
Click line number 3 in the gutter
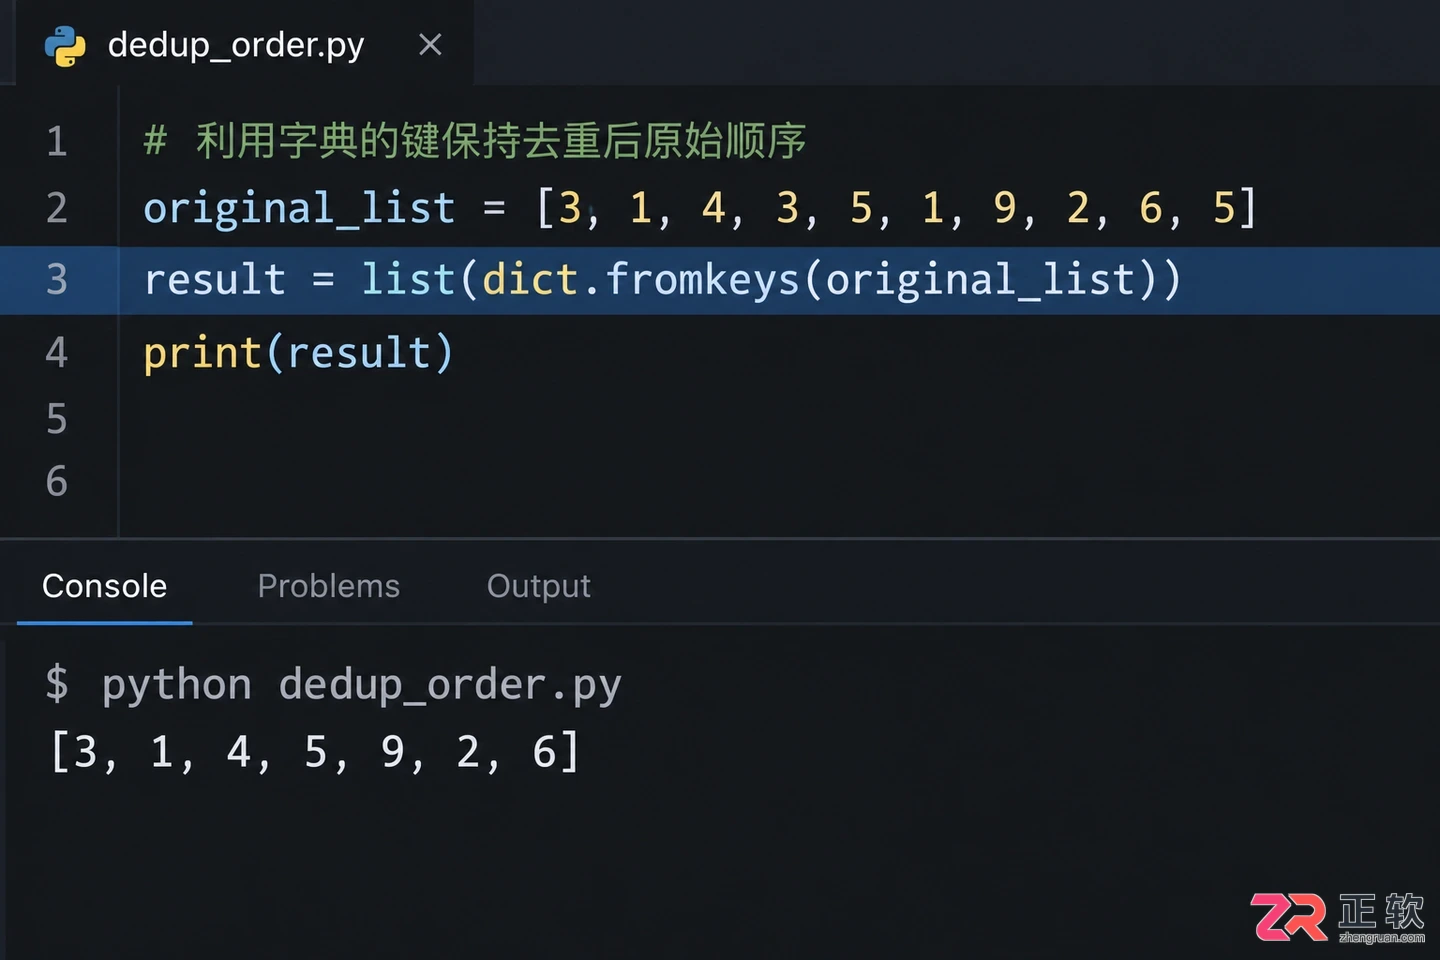pos(57,279)
